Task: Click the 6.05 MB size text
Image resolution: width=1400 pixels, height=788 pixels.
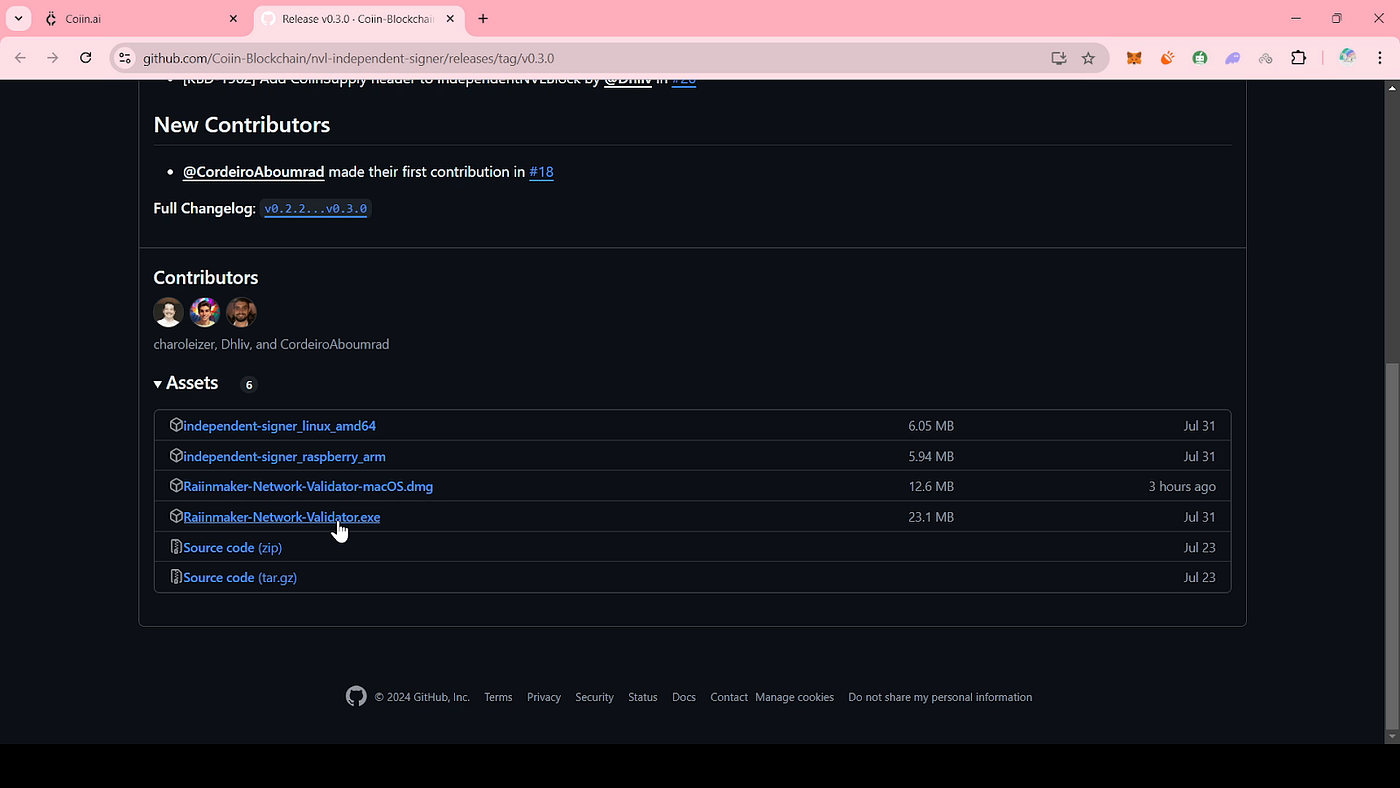Action: click(x=931, y=426)
